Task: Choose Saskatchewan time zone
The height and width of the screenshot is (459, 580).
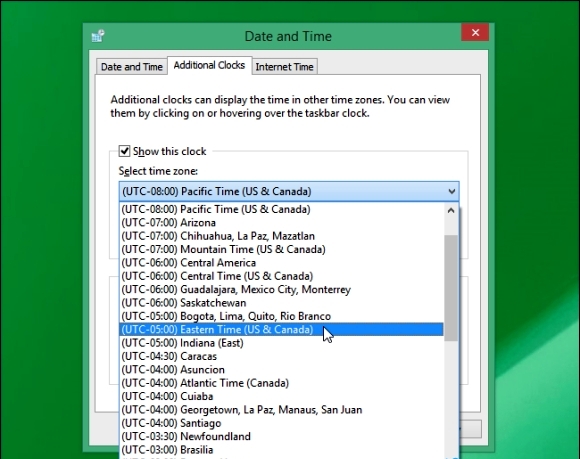Action: 281,303
